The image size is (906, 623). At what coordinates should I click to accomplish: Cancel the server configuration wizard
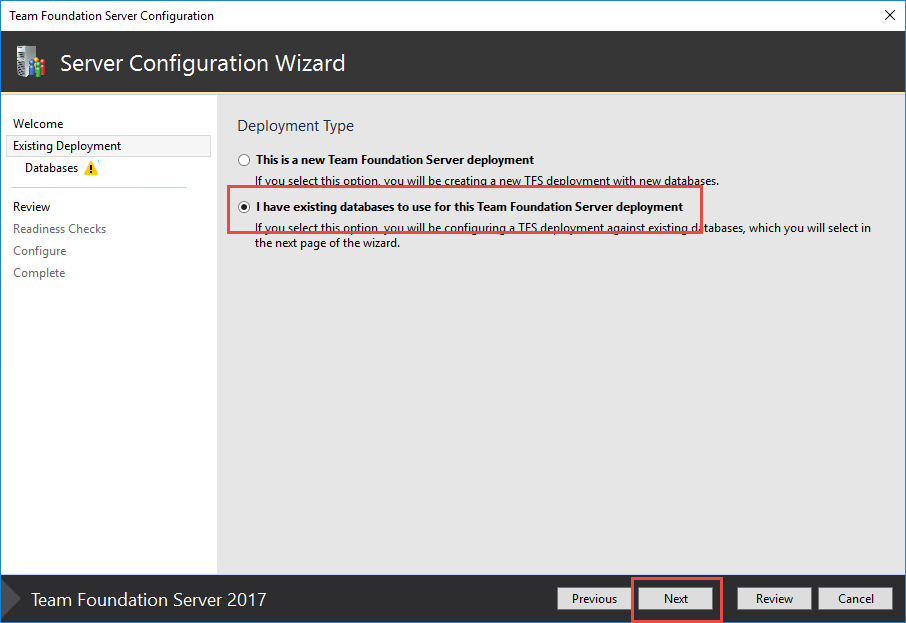[x=856, y=599]
